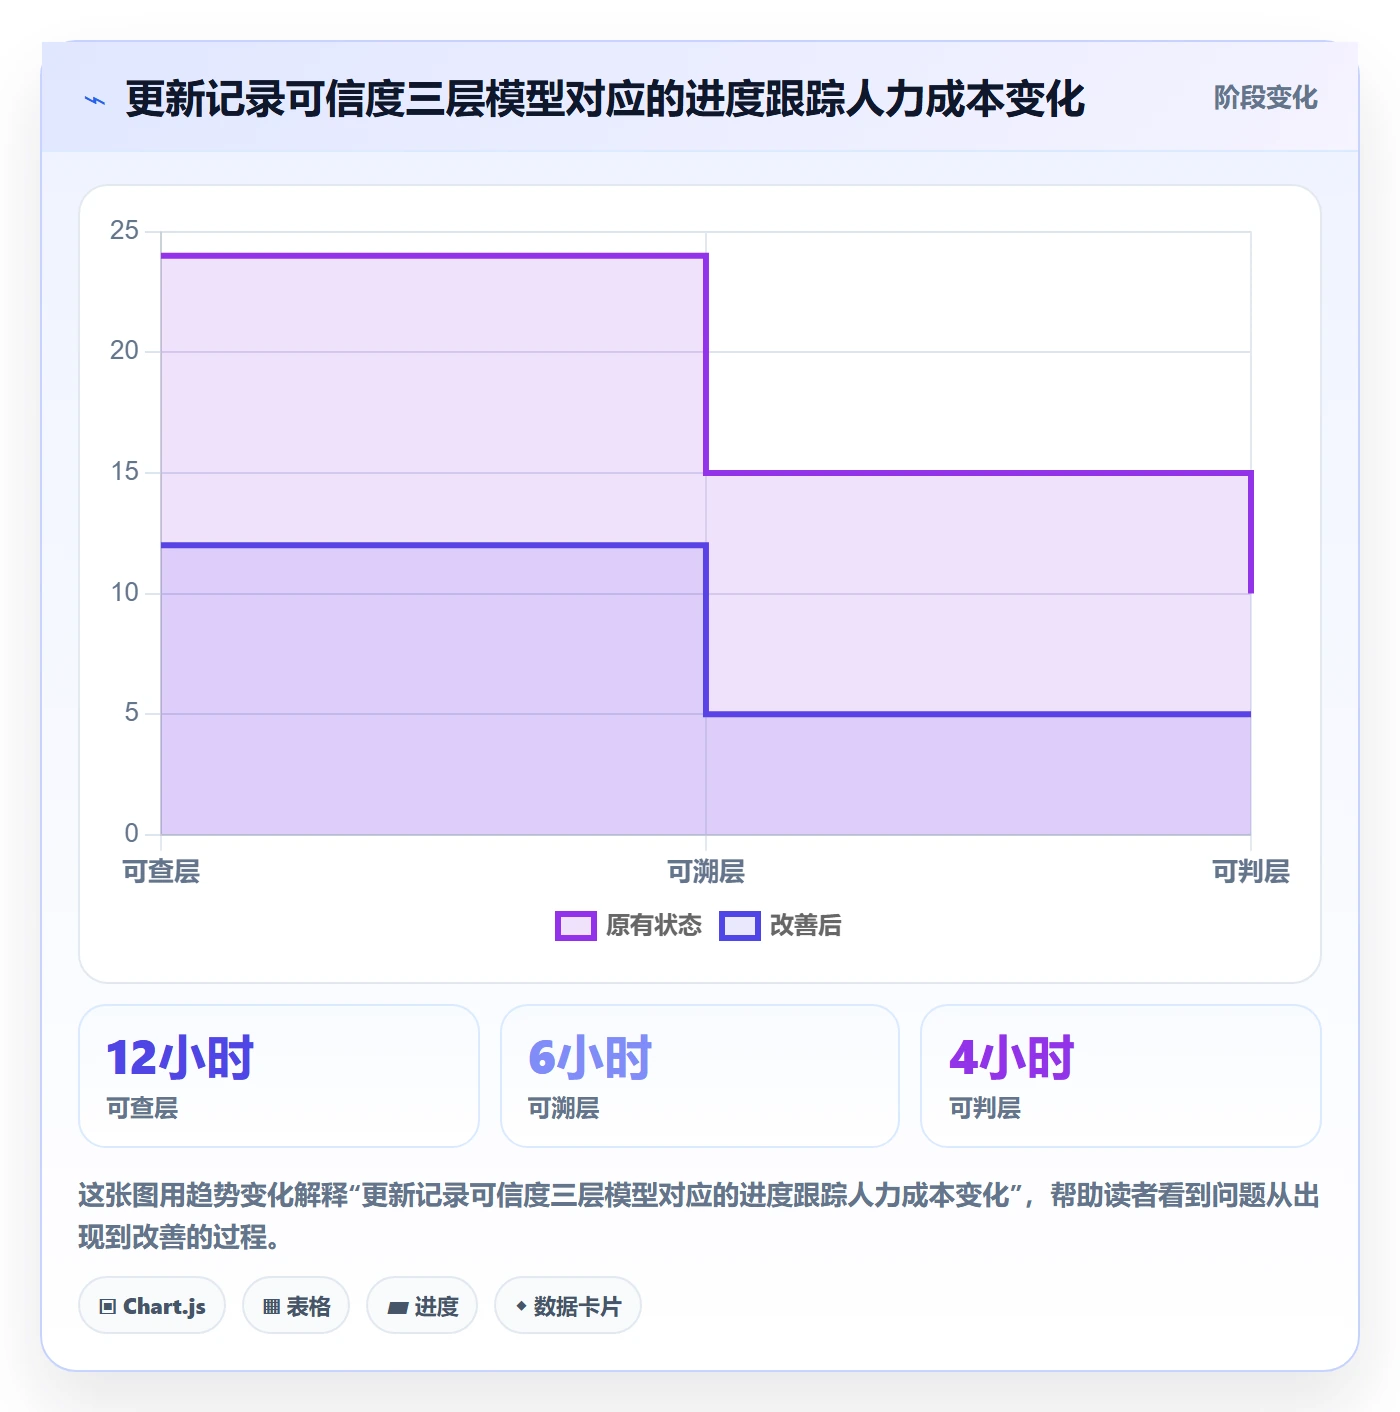Viewport: 1400px width, 1412px height.
Task: Click the 阶段变化 label in header
Action: coord(1265,98)
